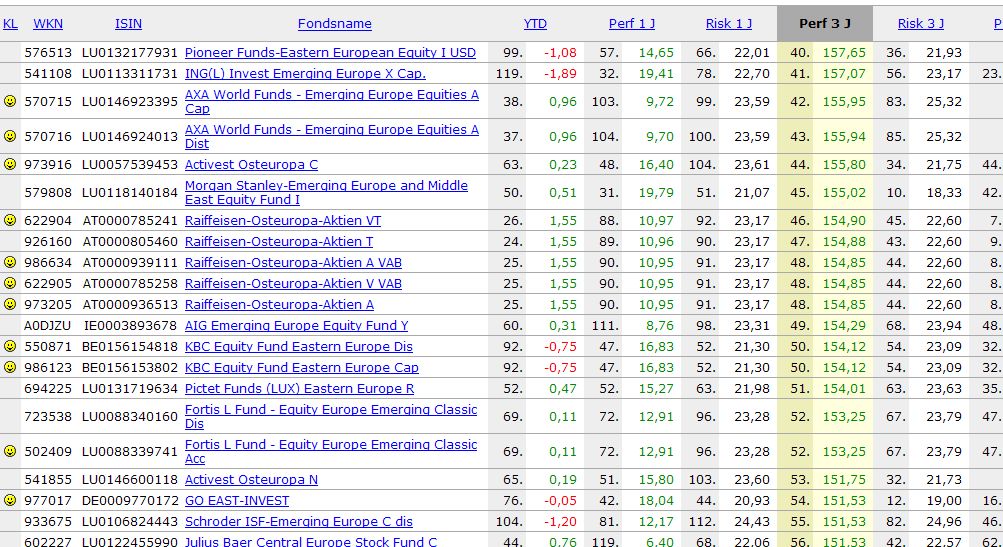This screenshot has width=1003, height=547.
Task: Open Pictet Funds (LUX) Eastern Europe R
Action: point(299,389)
